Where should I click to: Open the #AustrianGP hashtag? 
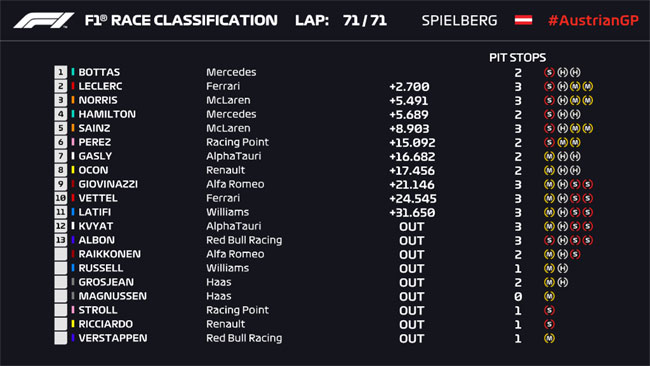coord(593,20)
